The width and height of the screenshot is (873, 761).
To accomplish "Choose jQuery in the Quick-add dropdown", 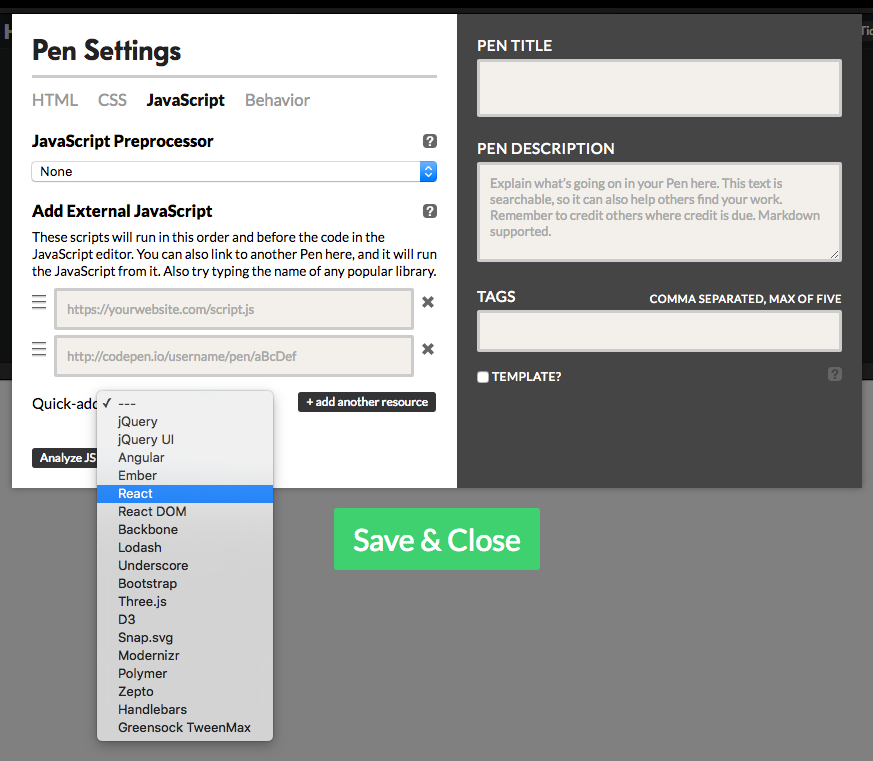I will (x=137, y=421).
